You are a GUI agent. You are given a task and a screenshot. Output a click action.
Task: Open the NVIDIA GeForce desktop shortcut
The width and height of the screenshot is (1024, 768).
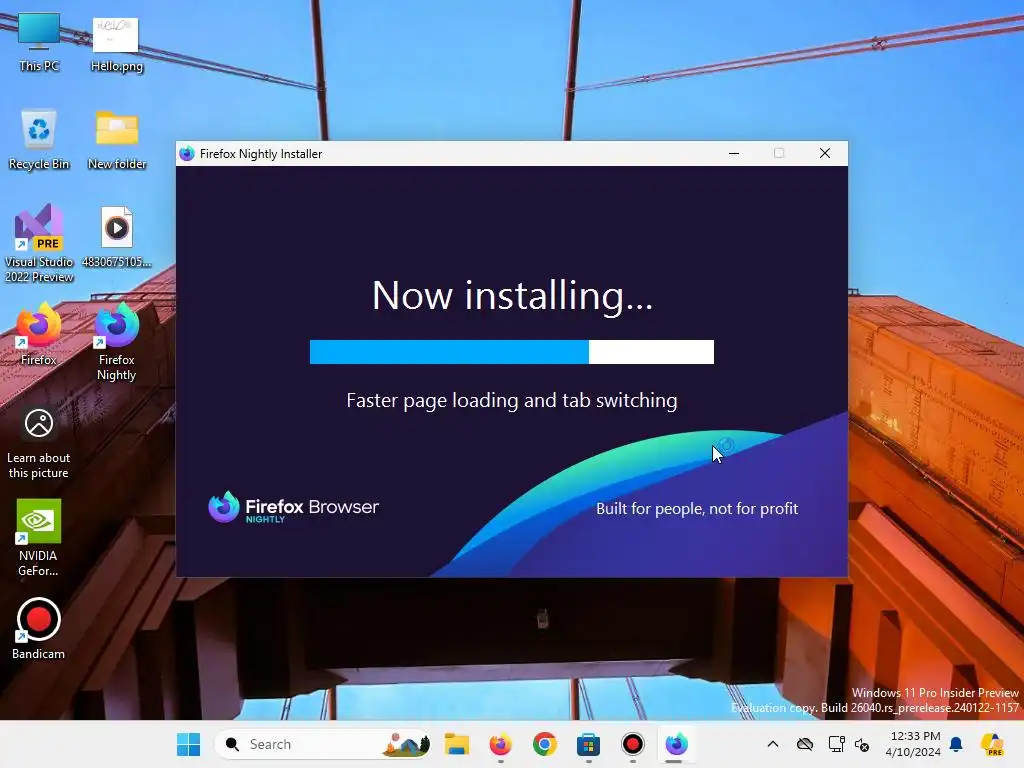pos(39,537)
